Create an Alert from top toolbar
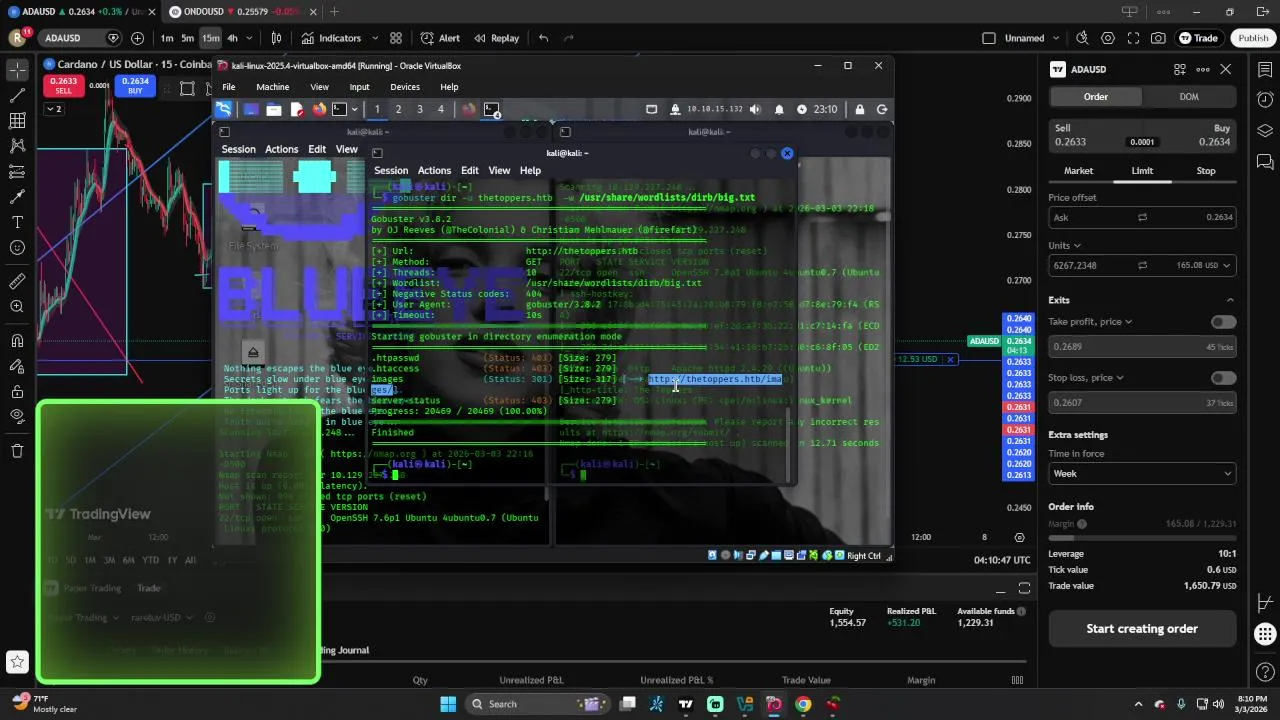Viewport: 1280px width, 720px height. 440,38
